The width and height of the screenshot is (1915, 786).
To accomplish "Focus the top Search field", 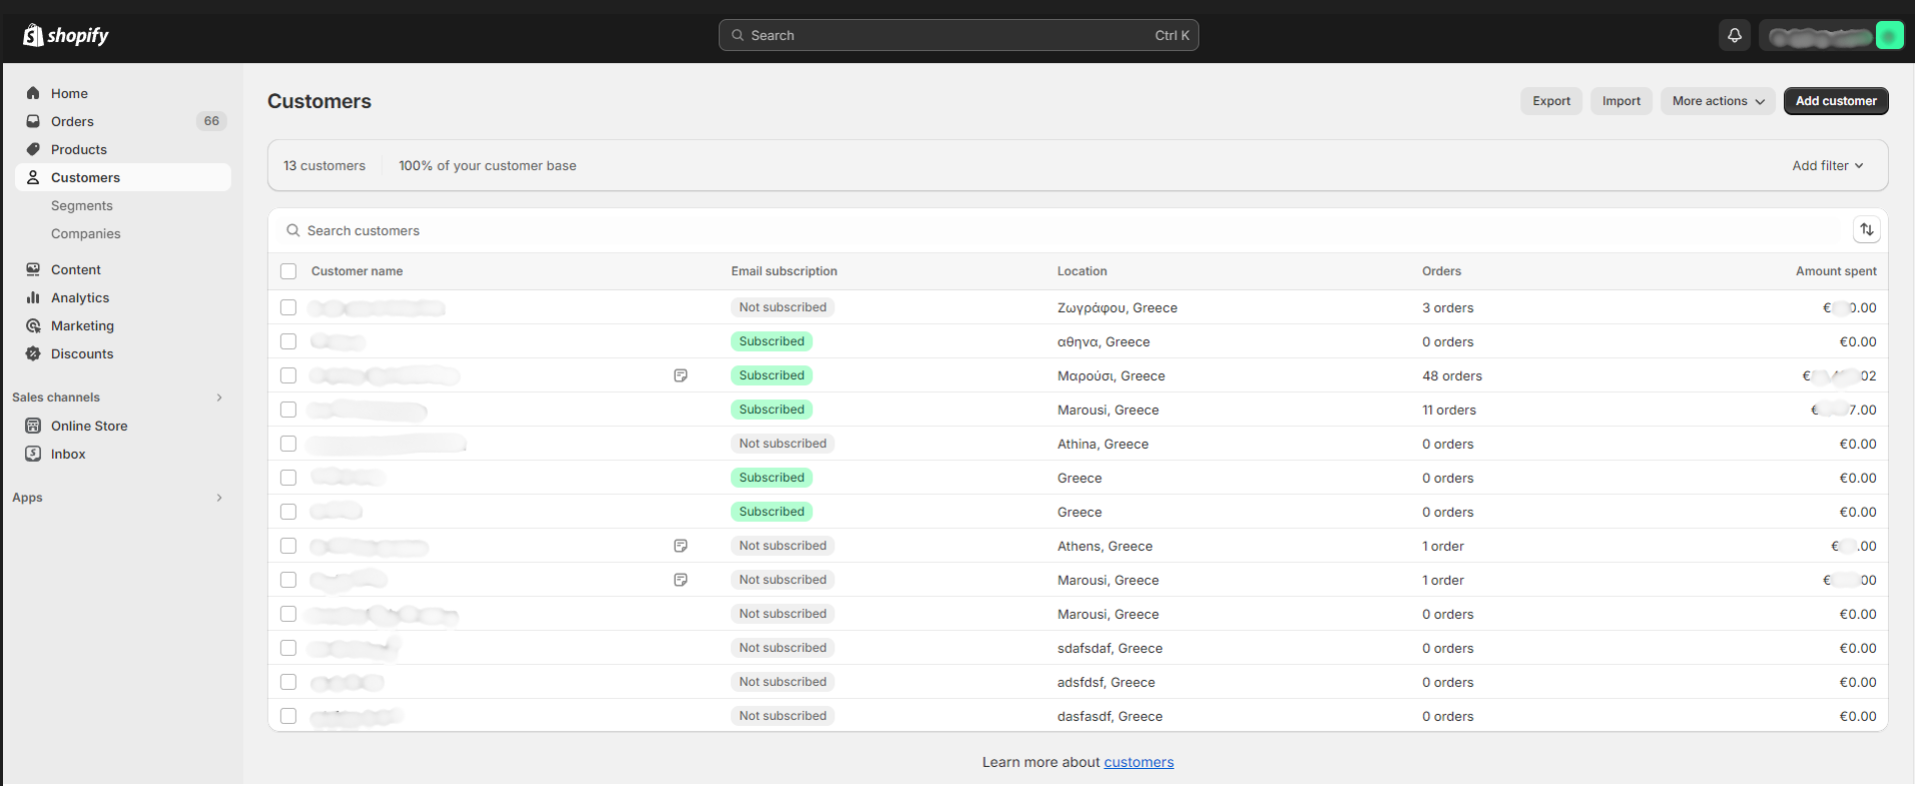I will (x=958, y=35).
